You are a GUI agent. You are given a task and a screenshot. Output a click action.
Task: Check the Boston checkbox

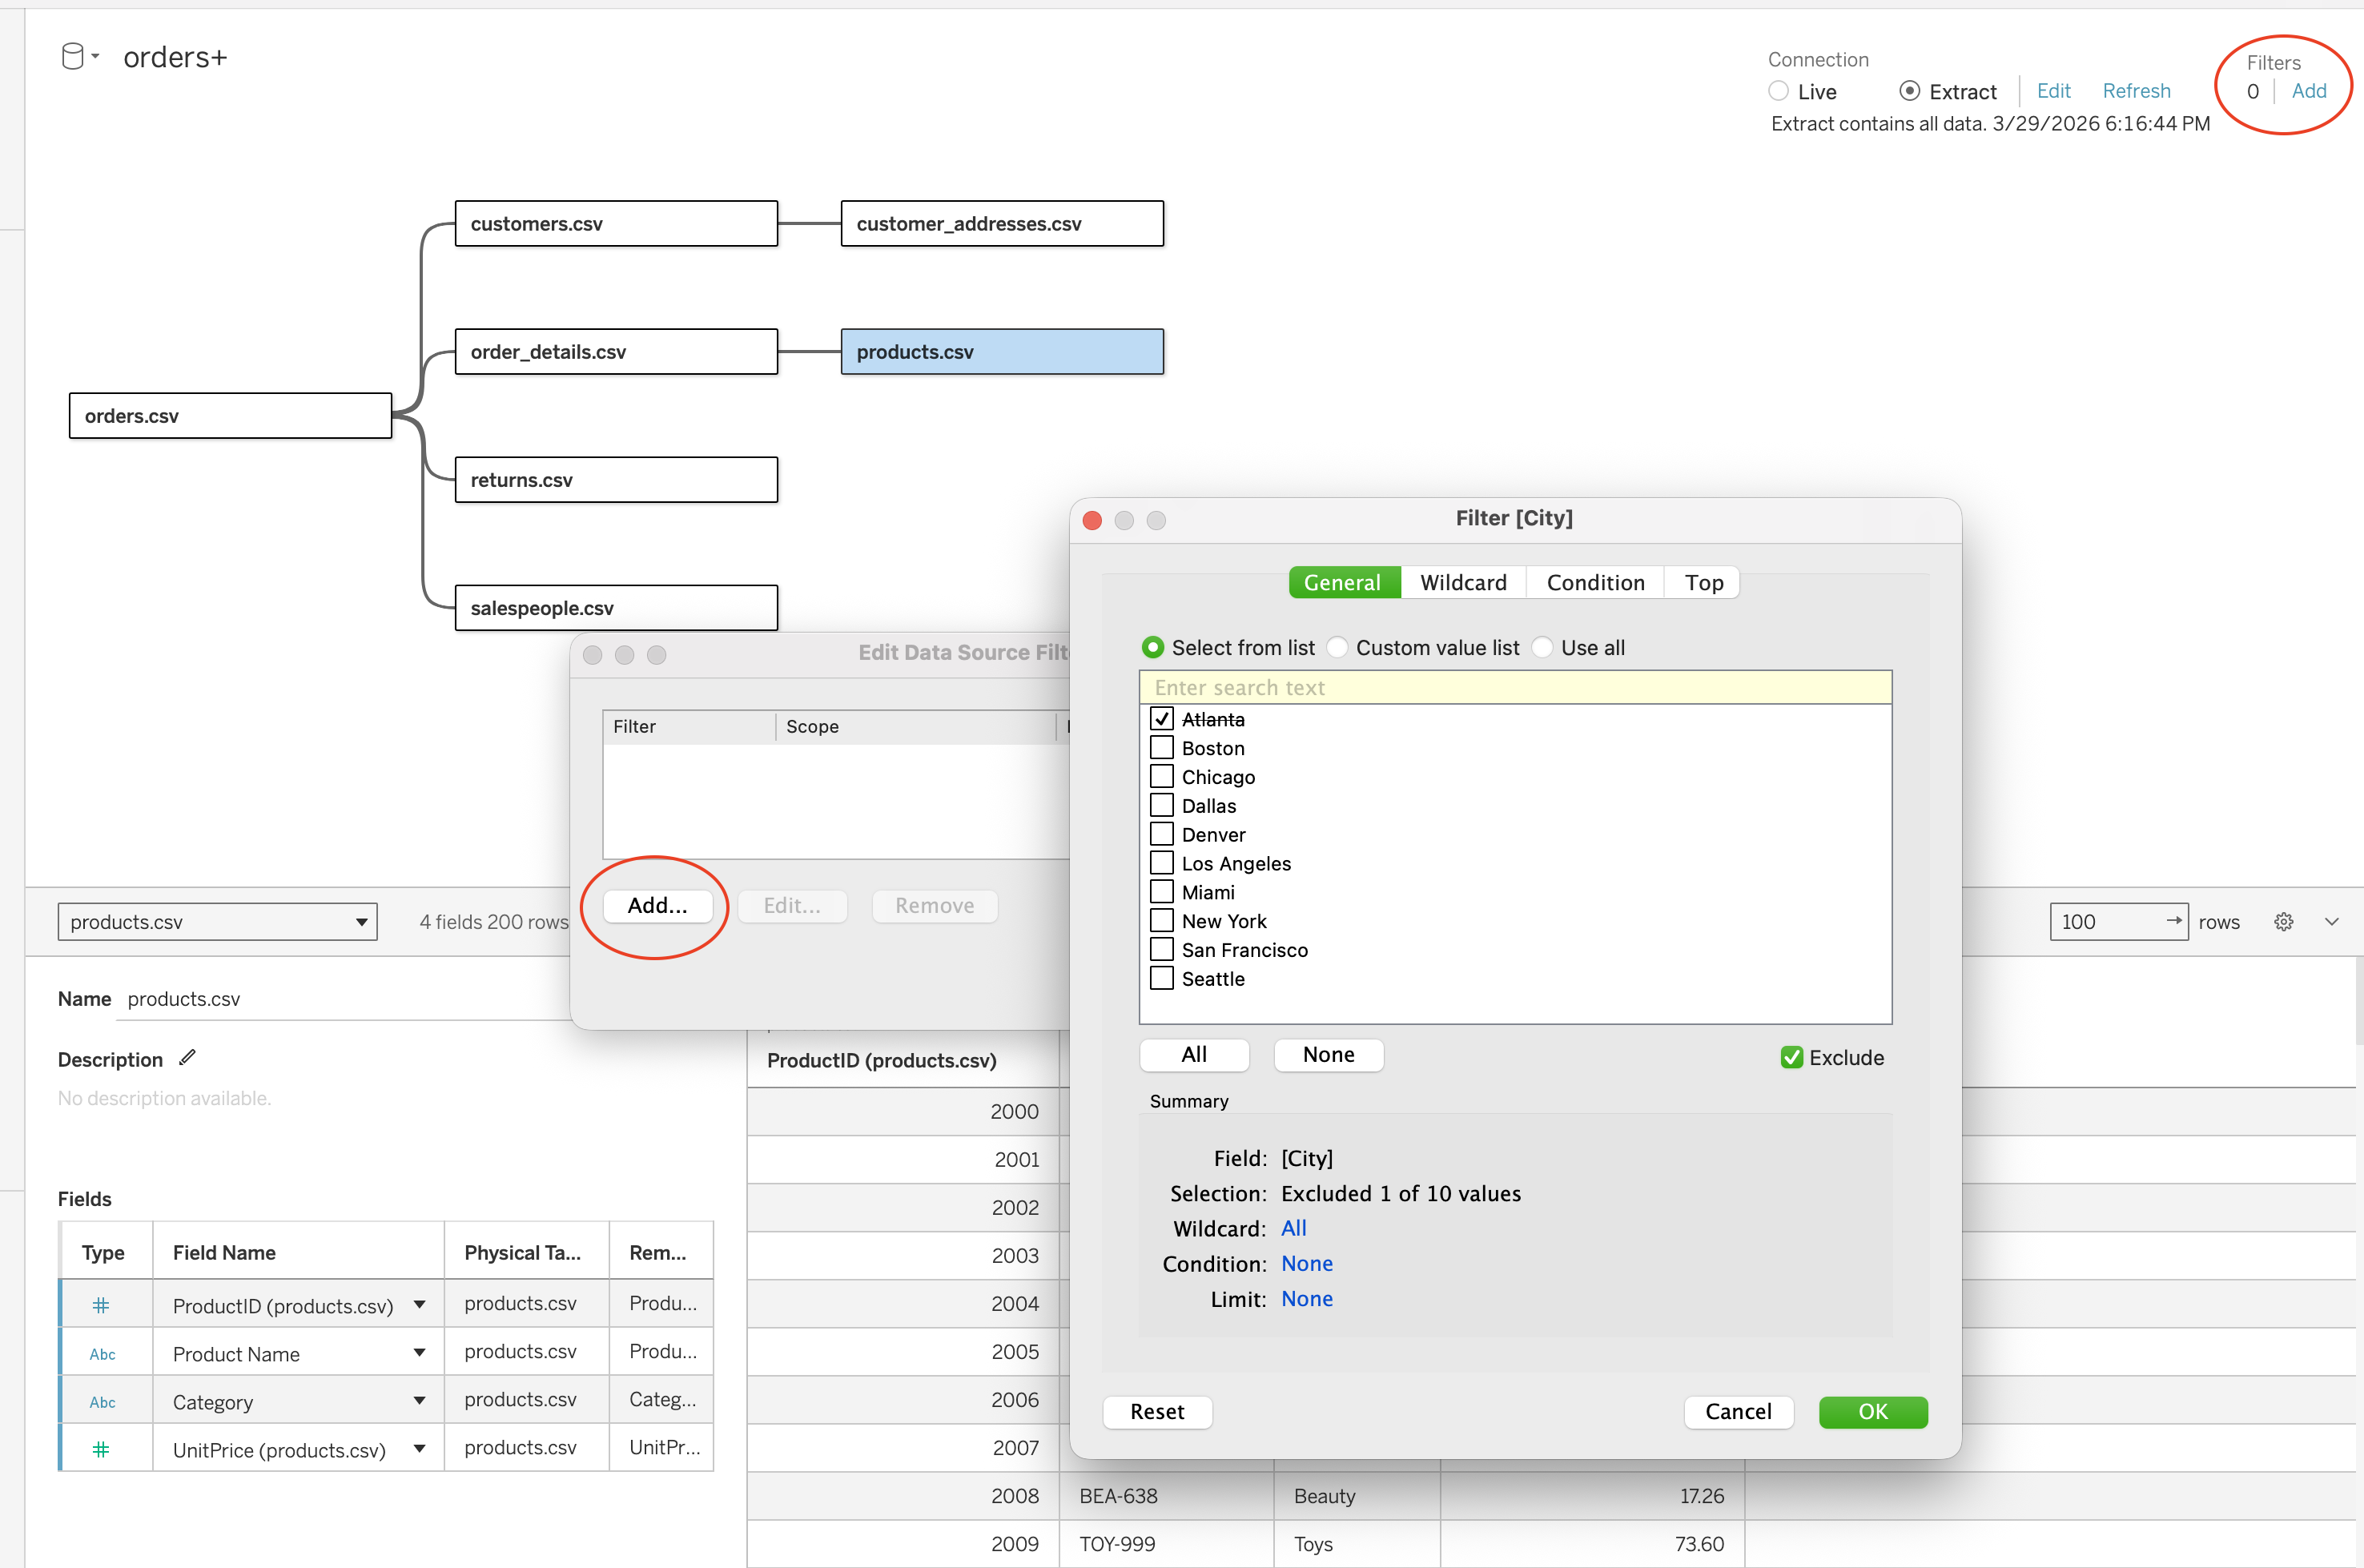(1162, 748)
